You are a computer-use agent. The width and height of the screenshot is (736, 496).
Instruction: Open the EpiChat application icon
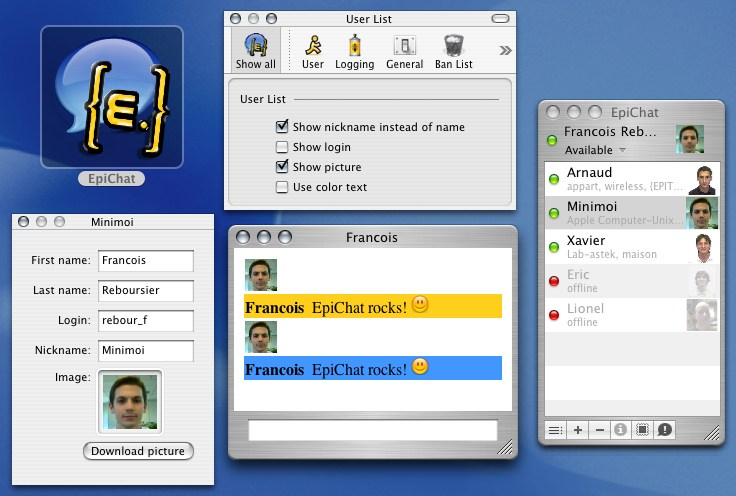112,97
